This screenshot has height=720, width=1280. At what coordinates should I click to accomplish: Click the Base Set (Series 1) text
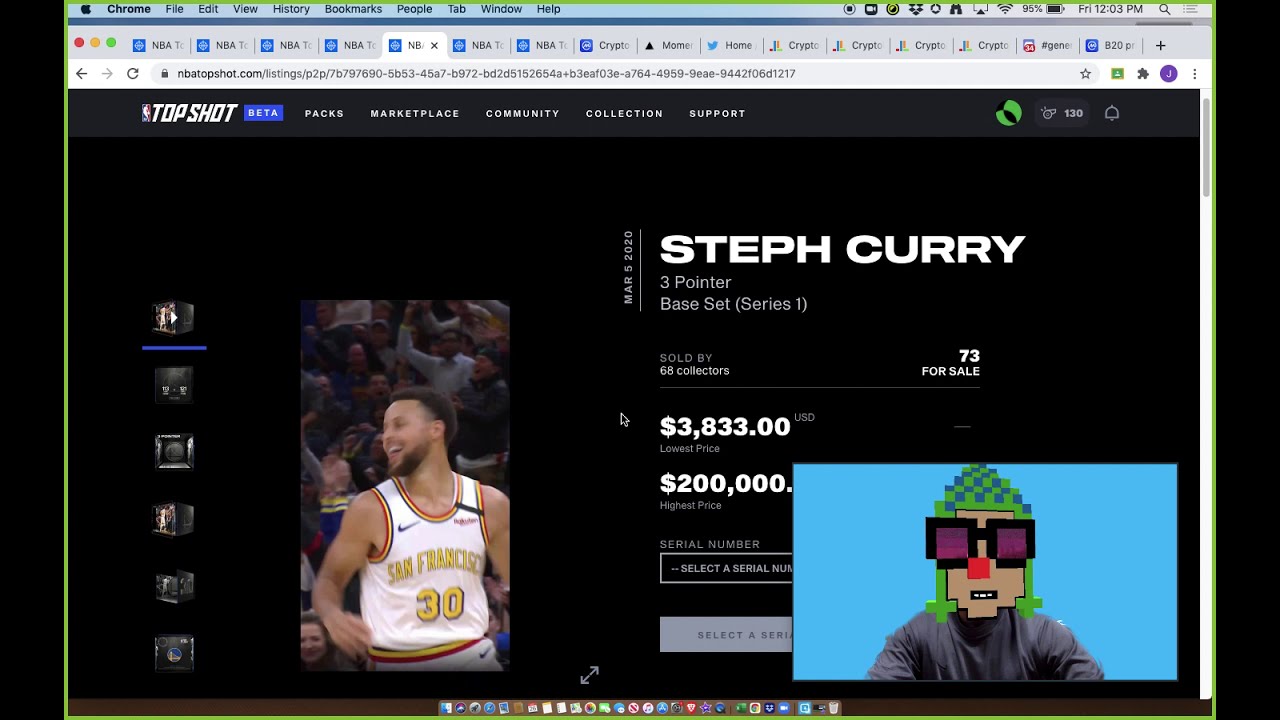(x=733, y=304)
